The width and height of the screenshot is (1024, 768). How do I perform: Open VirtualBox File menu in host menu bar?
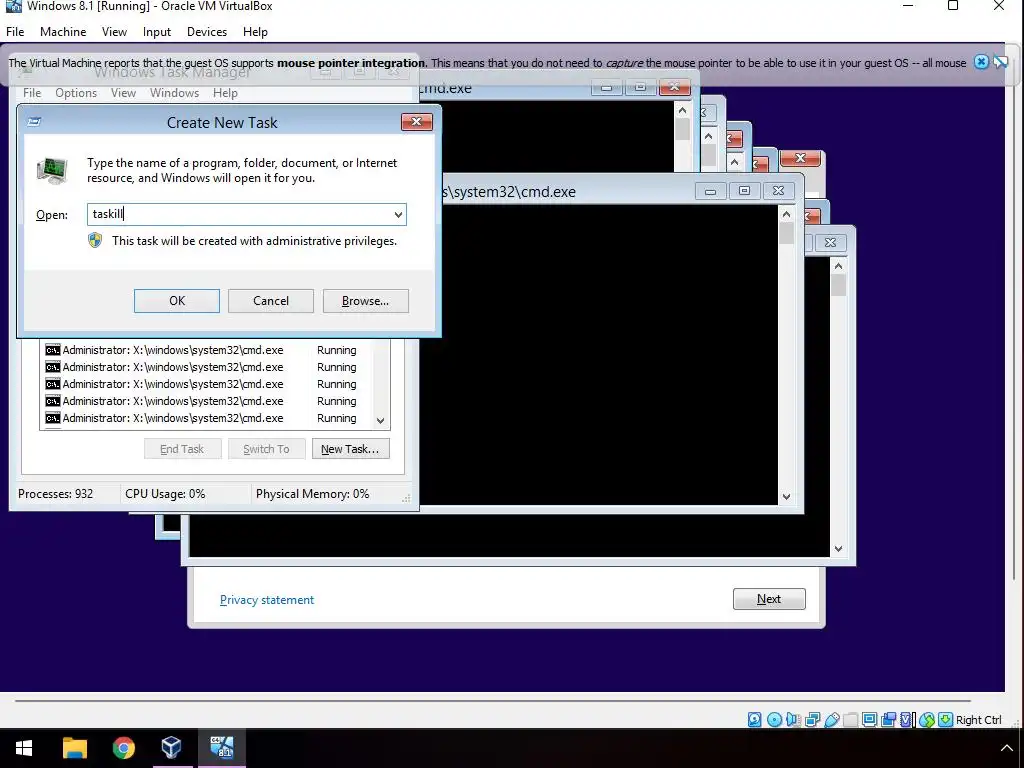pos(15,32)
